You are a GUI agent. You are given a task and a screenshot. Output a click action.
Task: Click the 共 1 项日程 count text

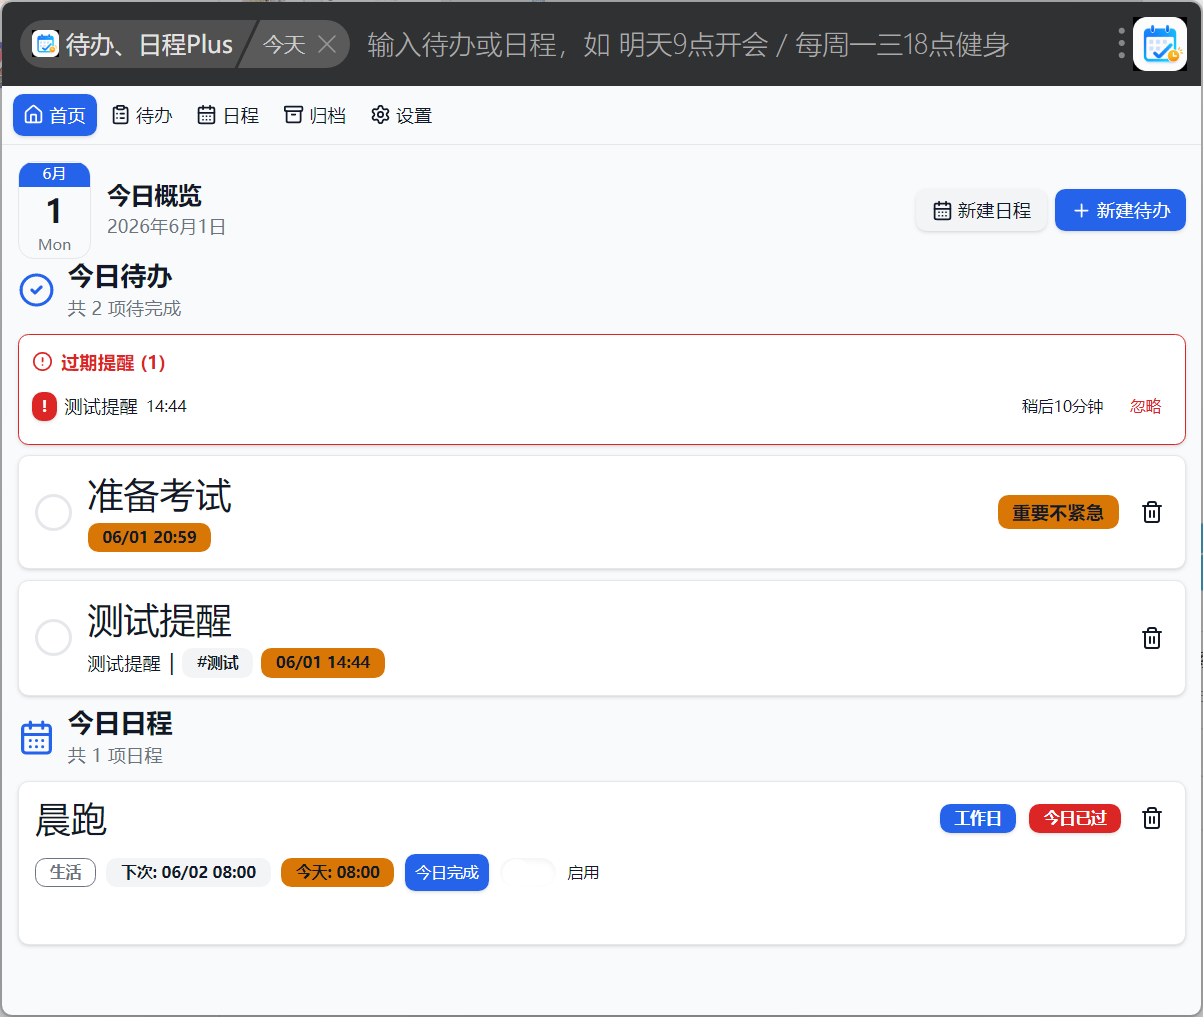(x=115, y=756)
